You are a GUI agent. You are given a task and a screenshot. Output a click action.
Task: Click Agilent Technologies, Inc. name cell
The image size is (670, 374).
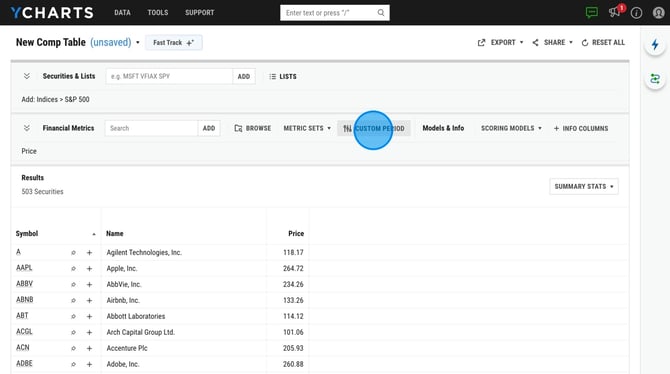(x=144, y=253)
